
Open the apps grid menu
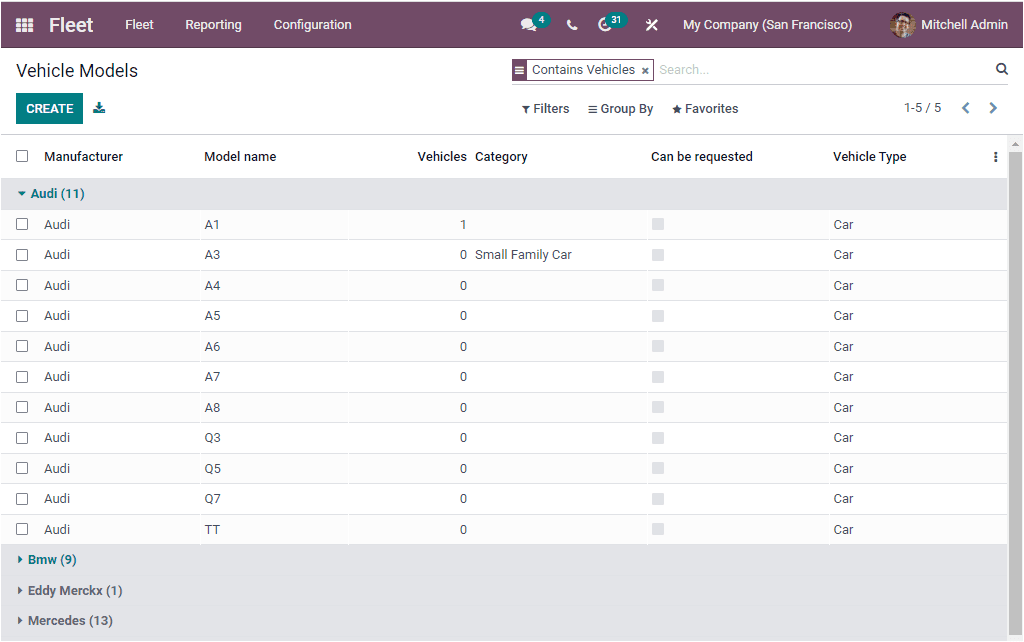coord(22,25)
